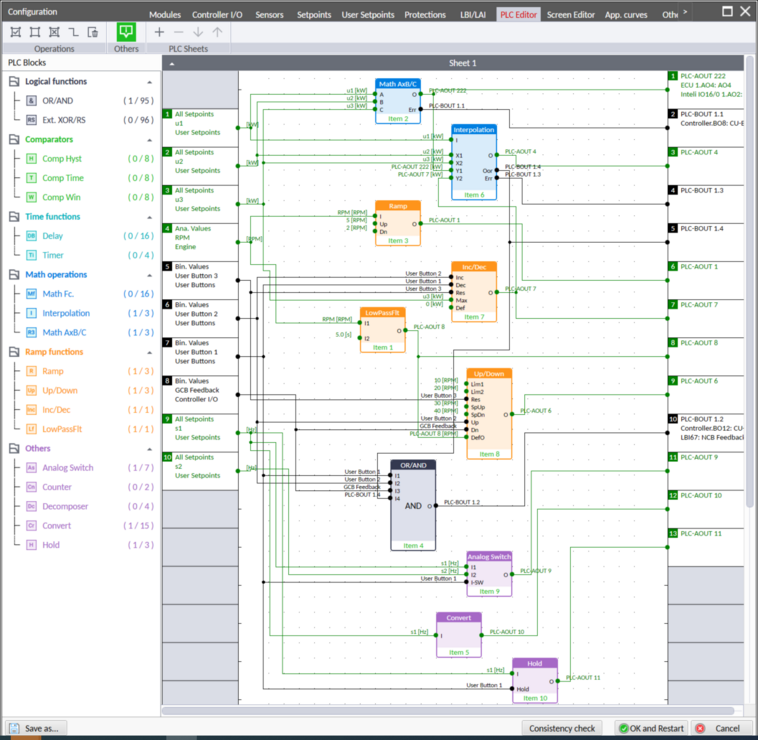Click the Interpolation block icon in list

tap(31, 313)
